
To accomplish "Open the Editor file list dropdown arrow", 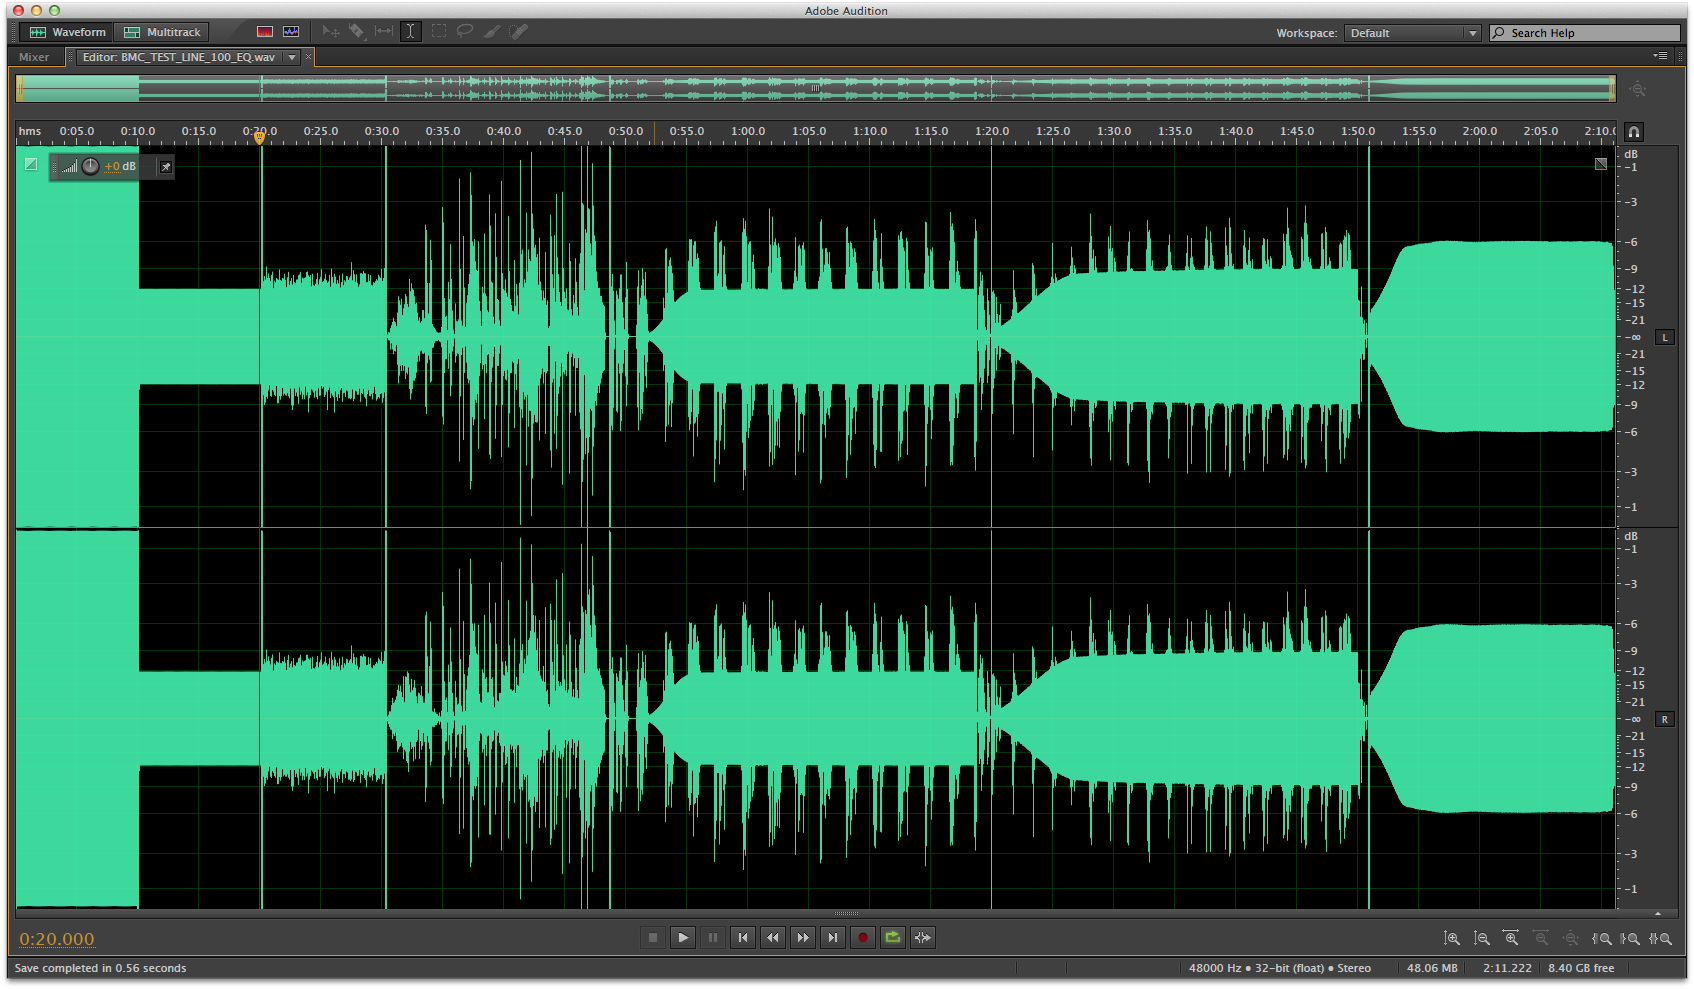I will (x=292, y=58).
